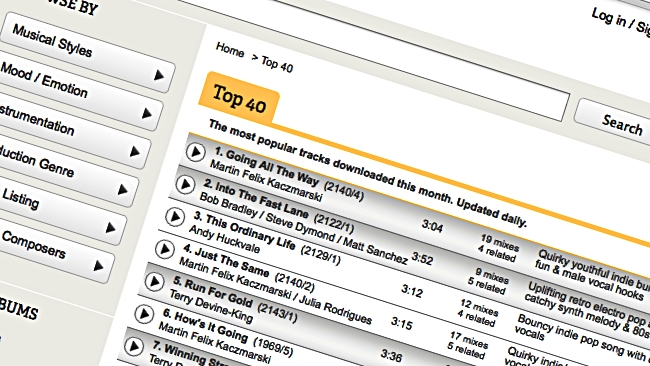Play track 3 This Ordinary Life
Screen dimensions: 650x366
(175, 217)
